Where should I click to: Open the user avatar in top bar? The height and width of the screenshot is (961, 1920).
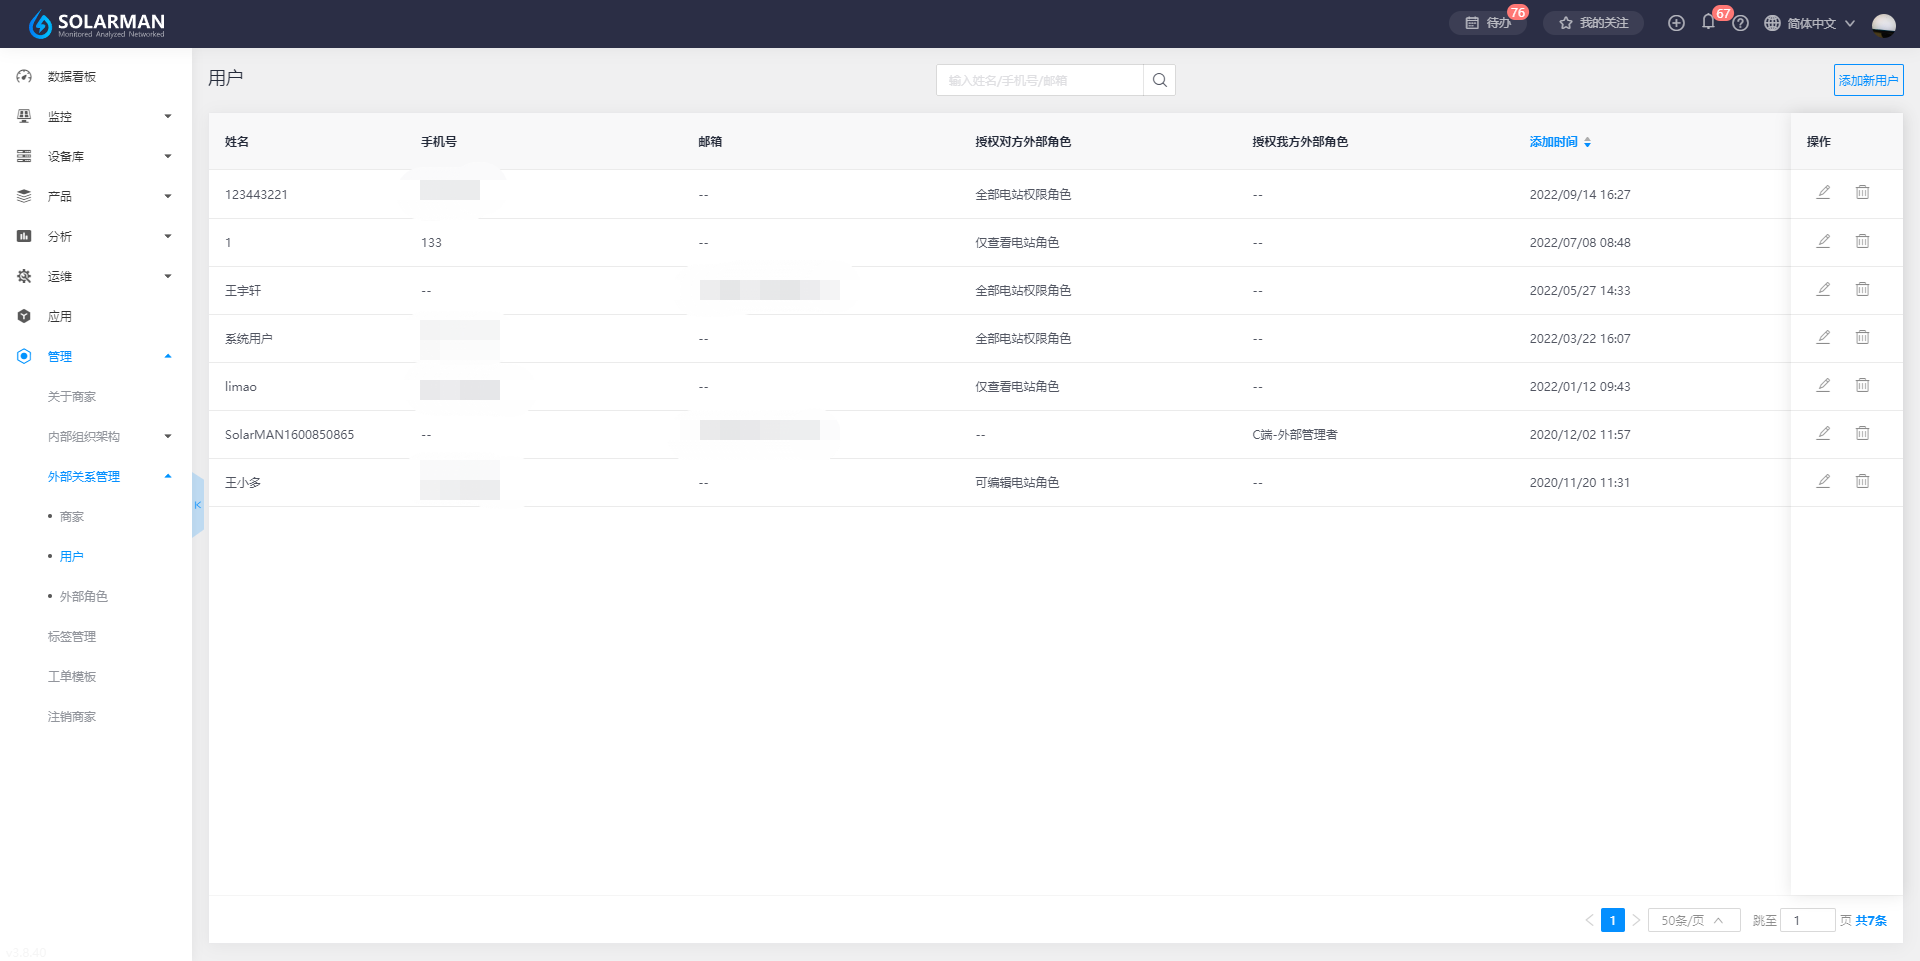click(1883, 24)
